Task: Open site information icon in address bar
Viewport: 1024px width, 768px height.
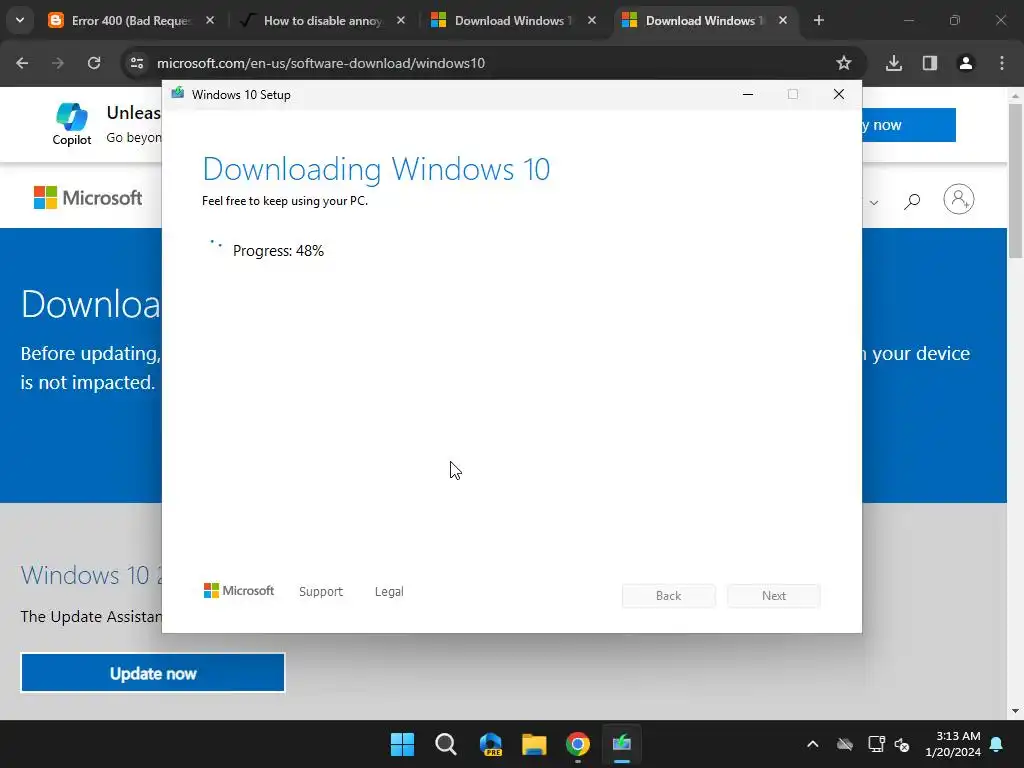Action: click(136, 63)
